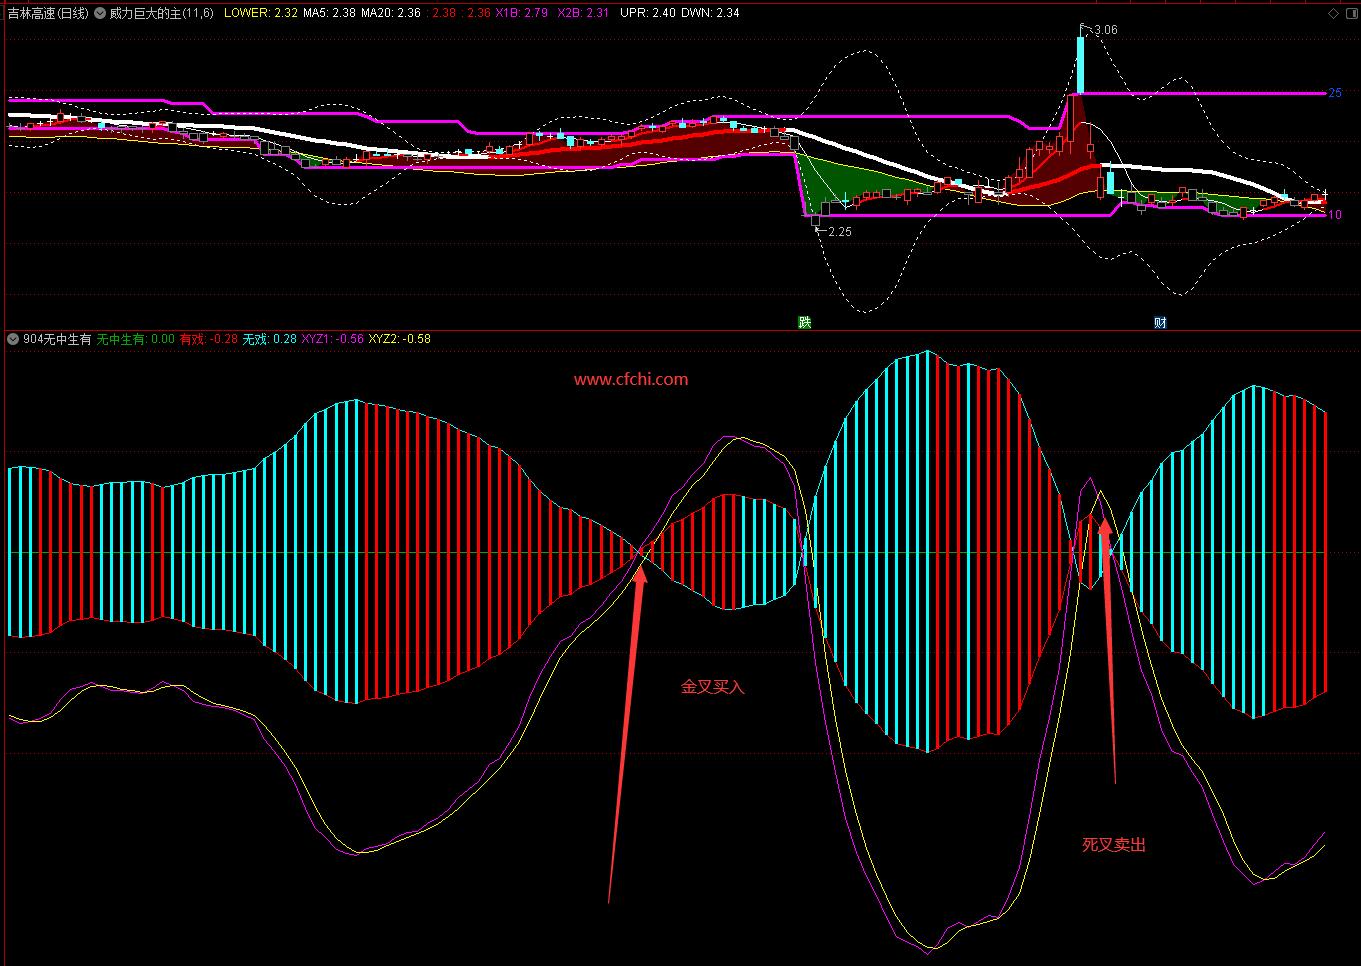Click the XYZ2: -0.58 value
1361x966 pixels.
399,339
